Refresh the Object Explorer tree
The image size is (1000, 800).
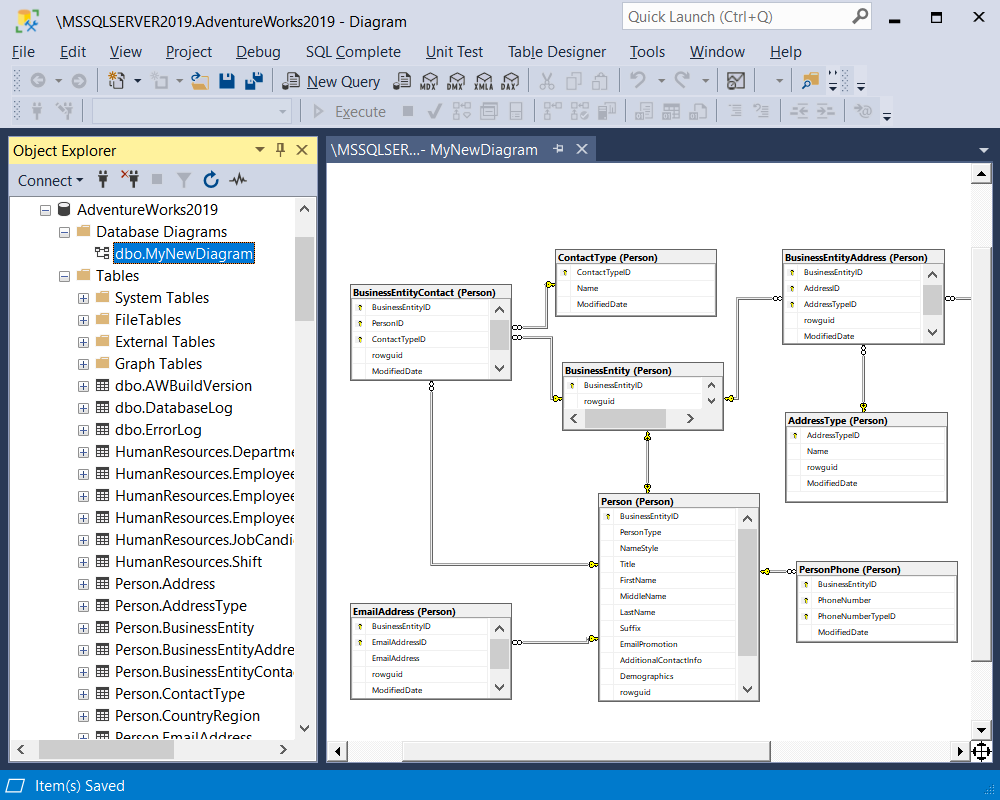tap(211, 180)
